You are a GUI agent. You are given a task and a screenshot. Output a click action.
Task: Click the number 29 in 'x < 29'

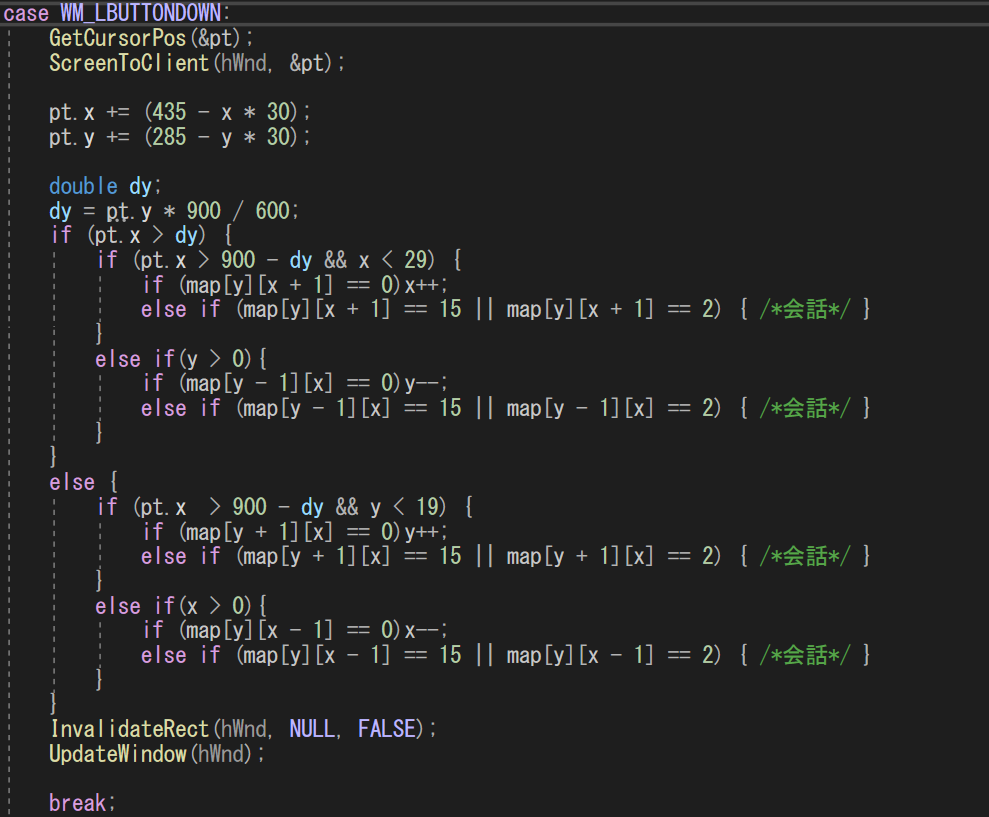click(416, 260)
